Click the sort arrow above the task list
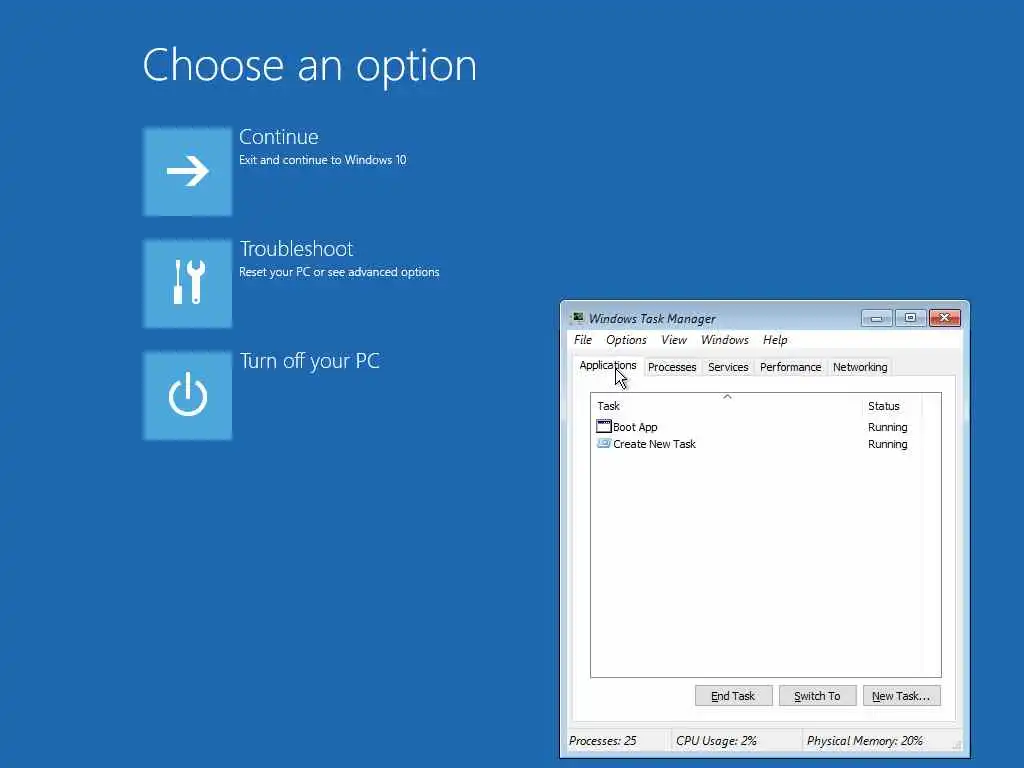 (x=727, y=396)
